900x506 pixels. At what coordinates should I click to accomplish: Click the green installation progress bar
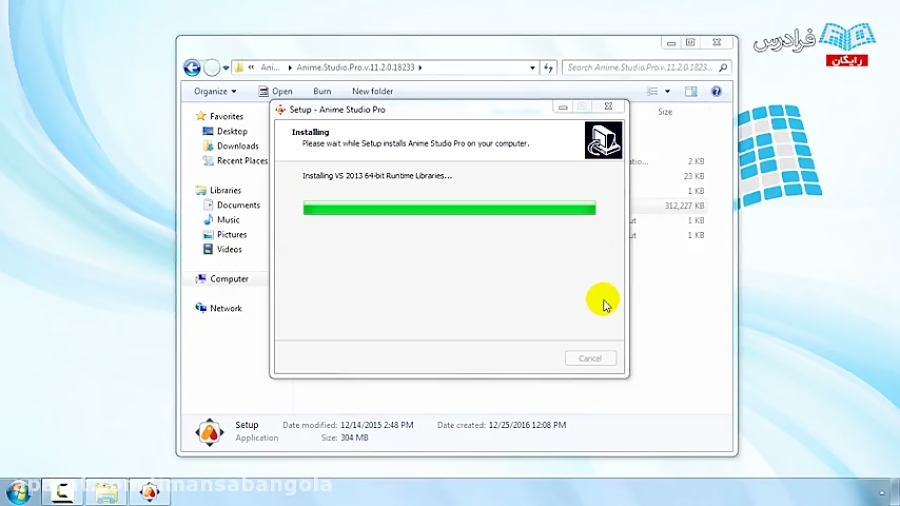click(449, 208)
